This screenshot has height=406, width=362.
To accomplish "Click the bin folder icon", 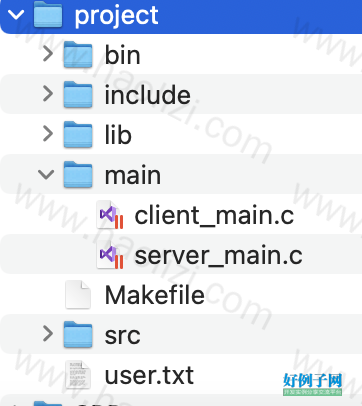I will (x=78, y=54).
